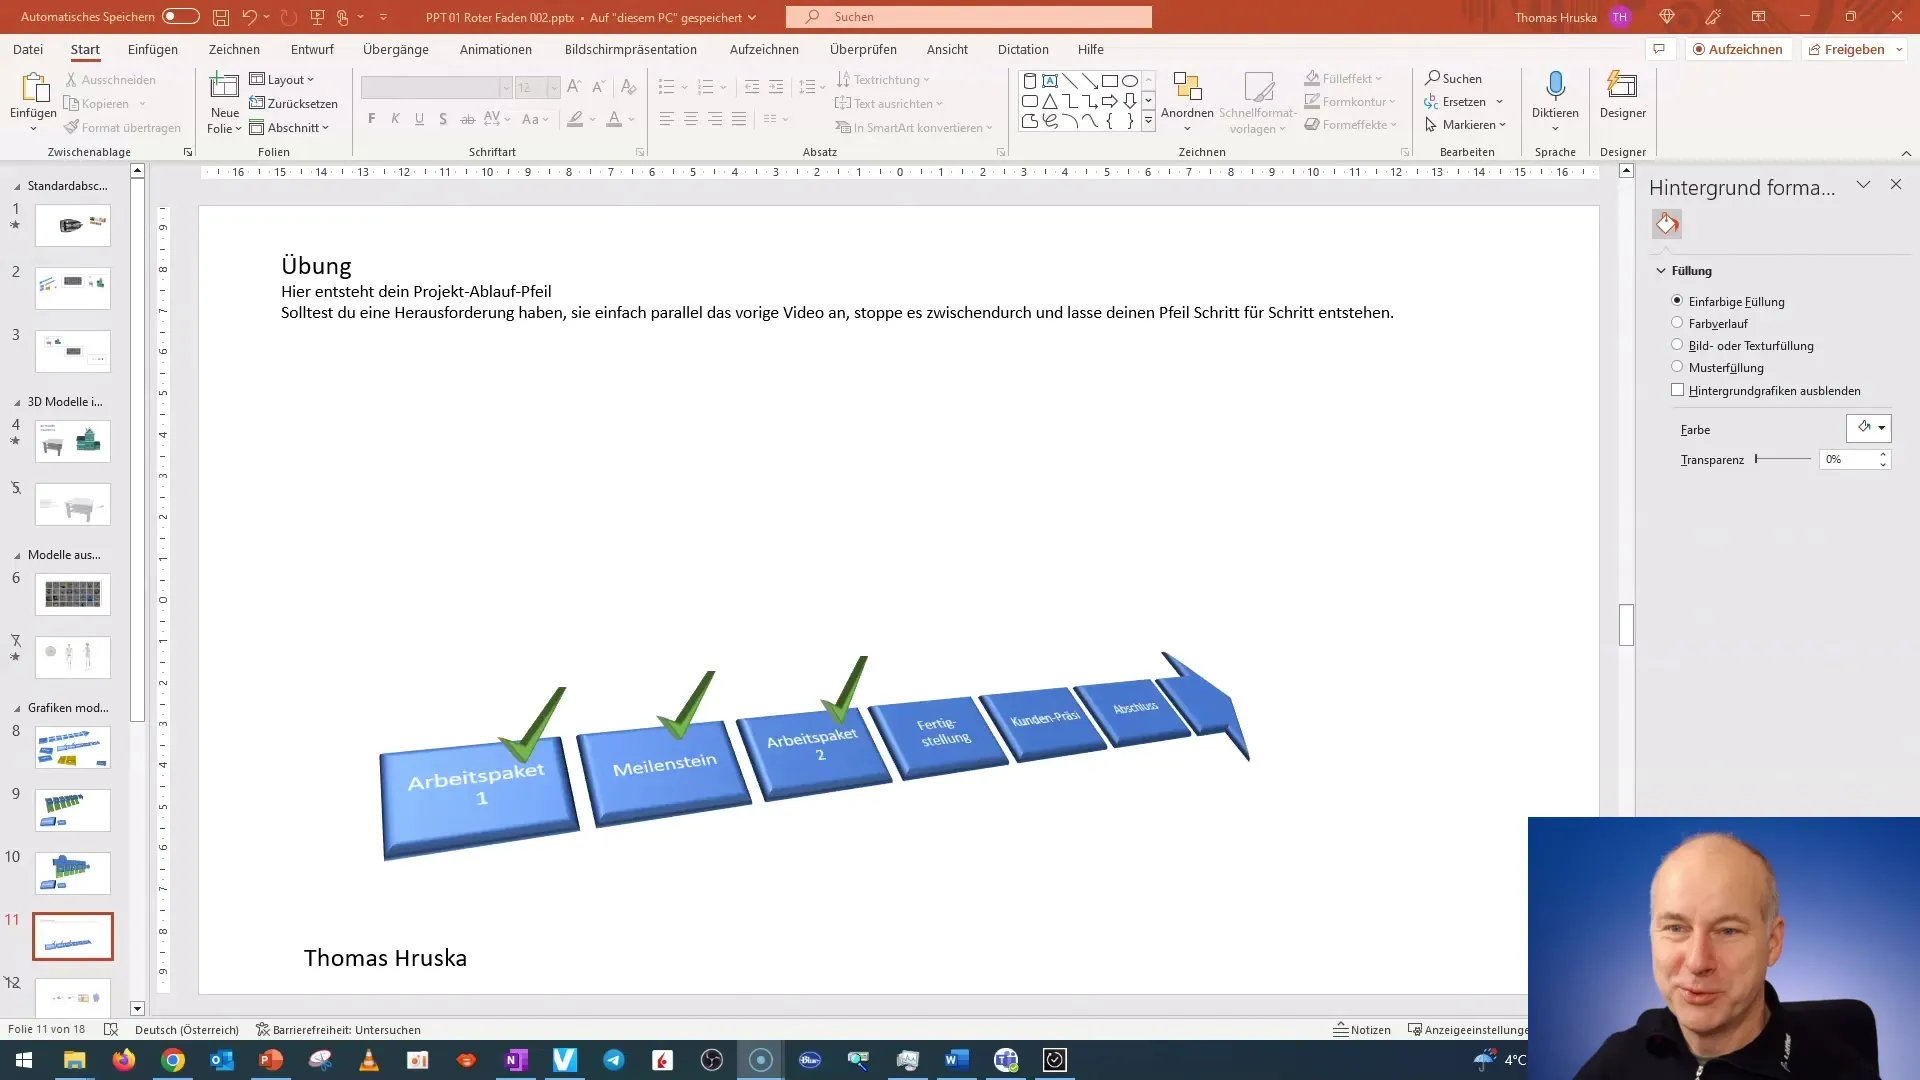The width and height of the screenshot is (1920, 1080).
Task: Select Farb- oder Texturfüllung option
Action: (1675, 345)
